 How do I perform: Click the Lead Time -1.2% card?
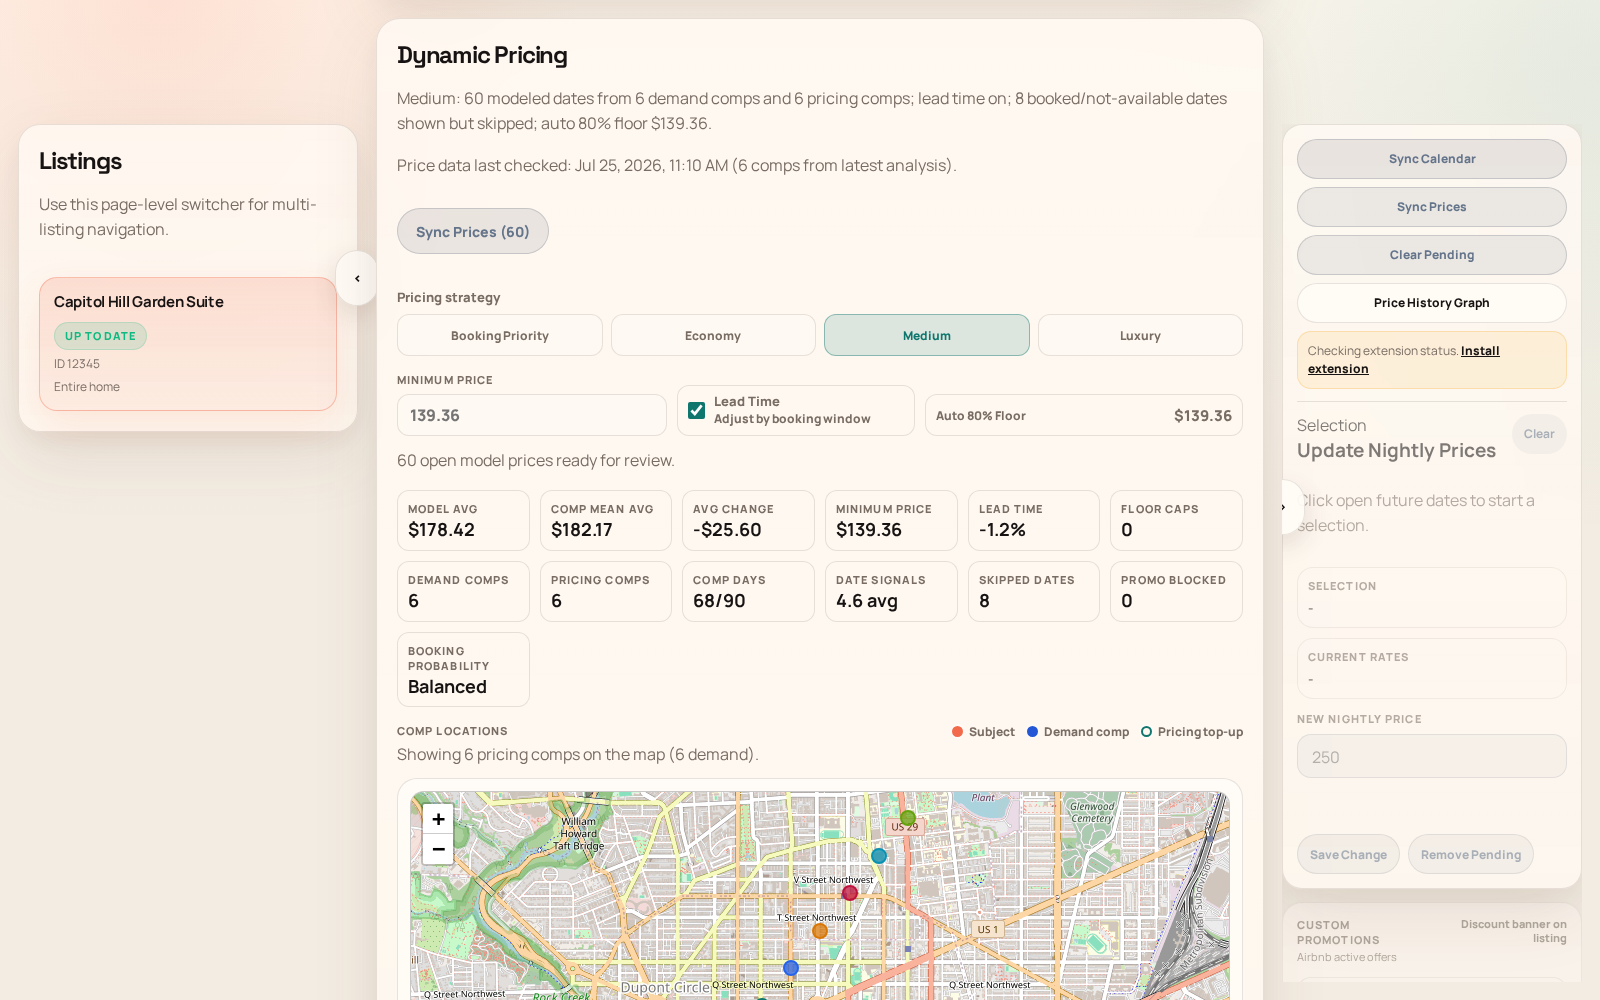pos(1034,520)
